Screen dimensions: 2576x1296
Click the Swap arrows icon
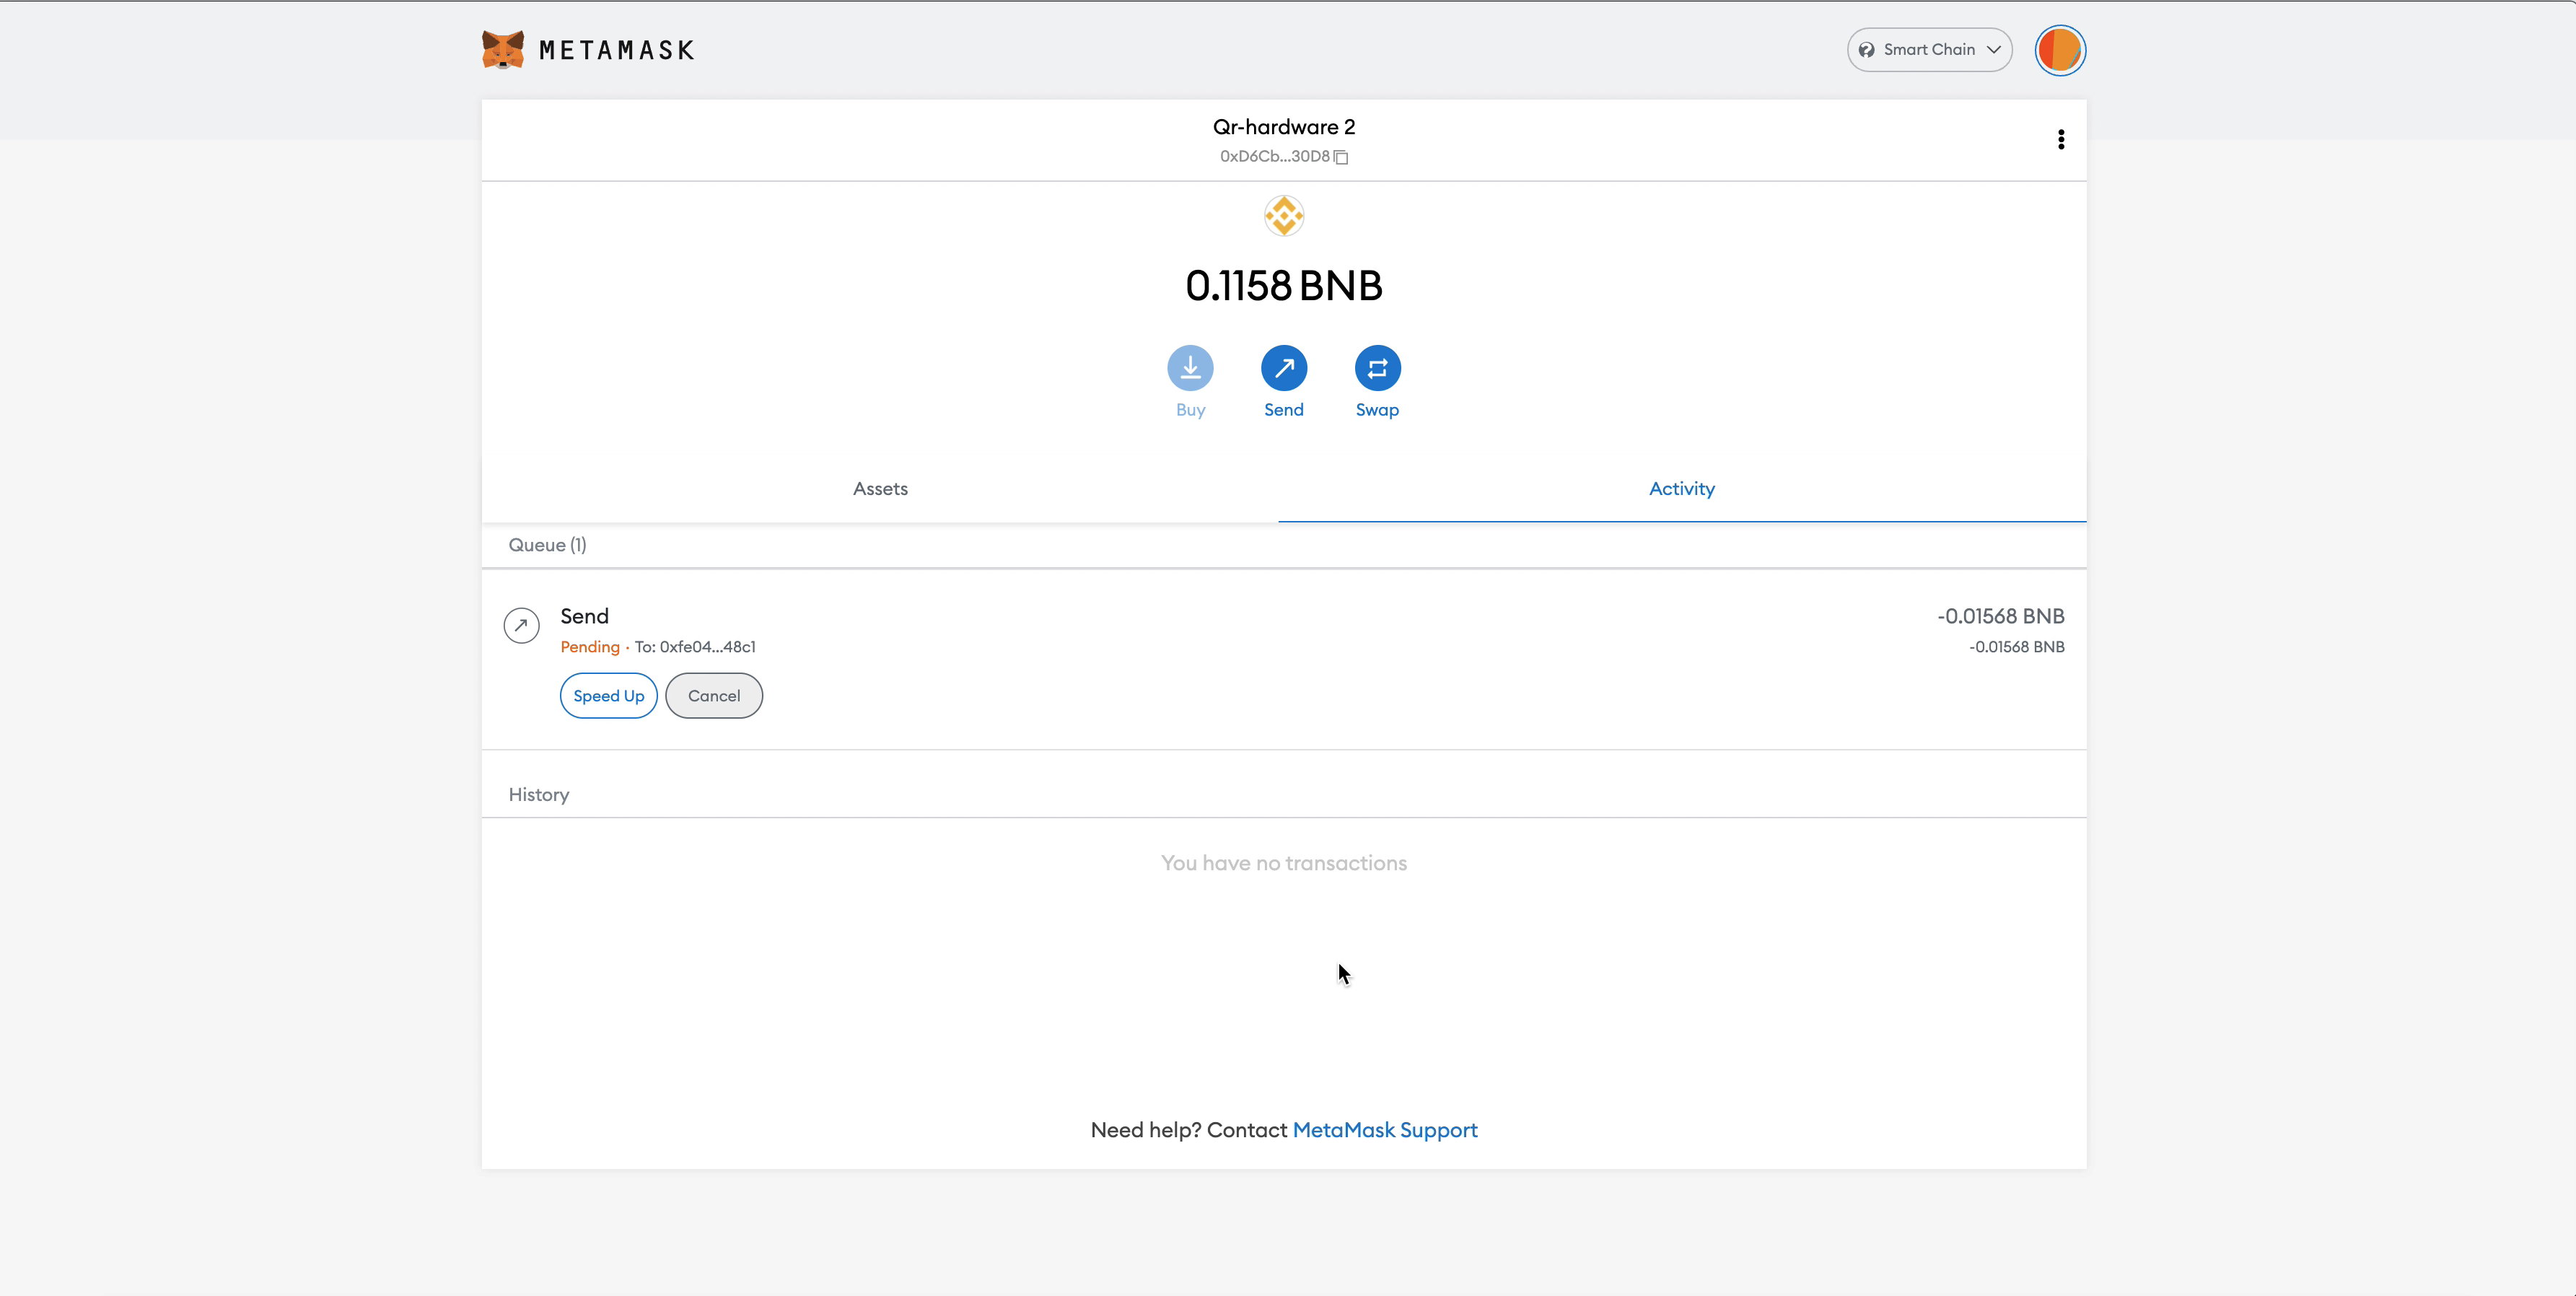tap(1377, 369)
